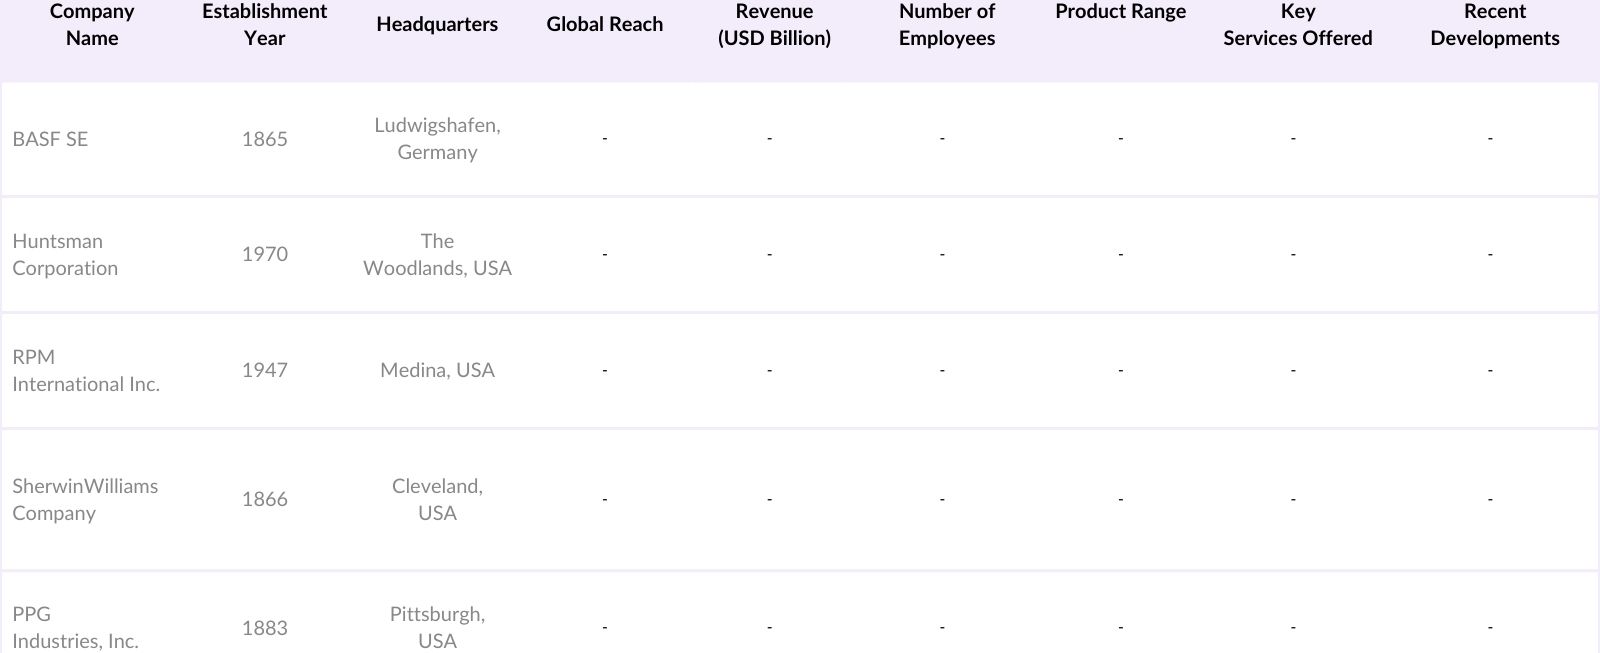Select the Recent Developments column header
The height and width of the screenshot is (653, 1600).
click(1494, 25)
